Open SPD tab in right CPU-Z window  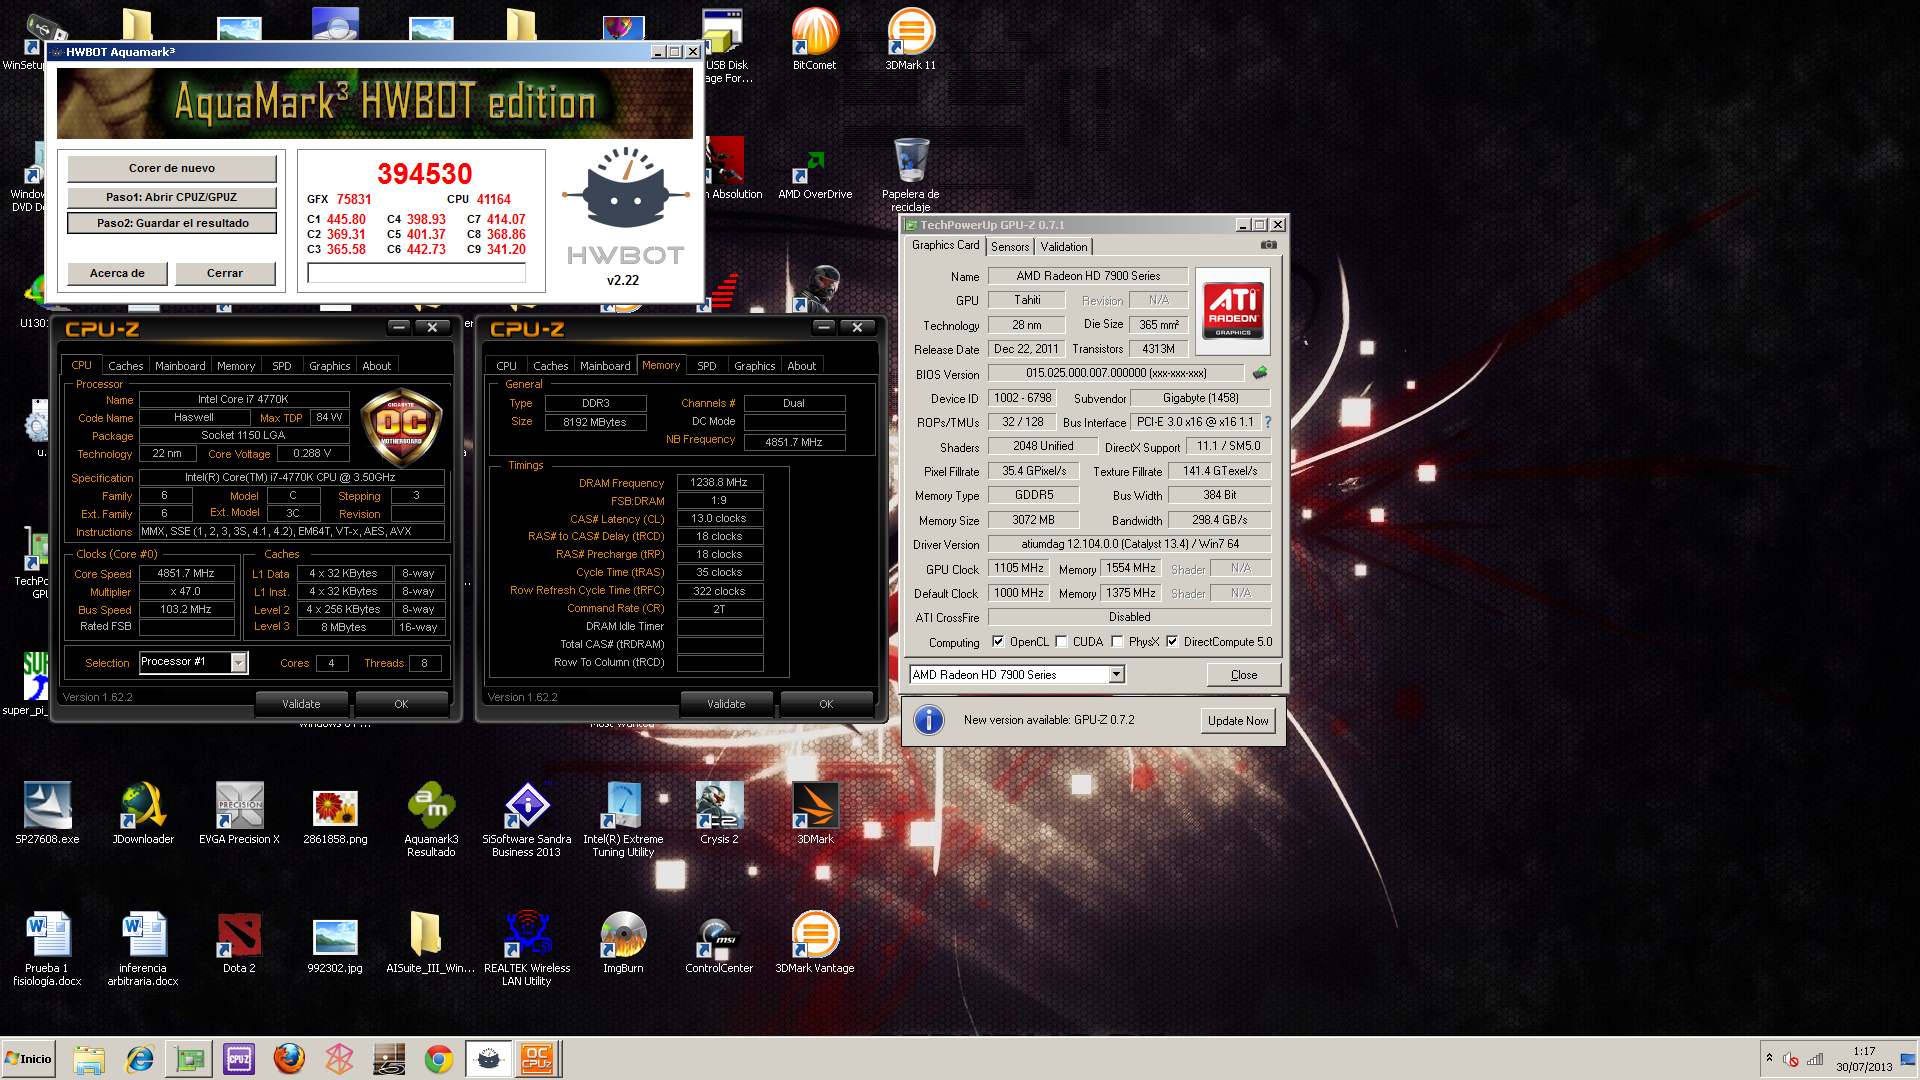click(x=707, y=366)
